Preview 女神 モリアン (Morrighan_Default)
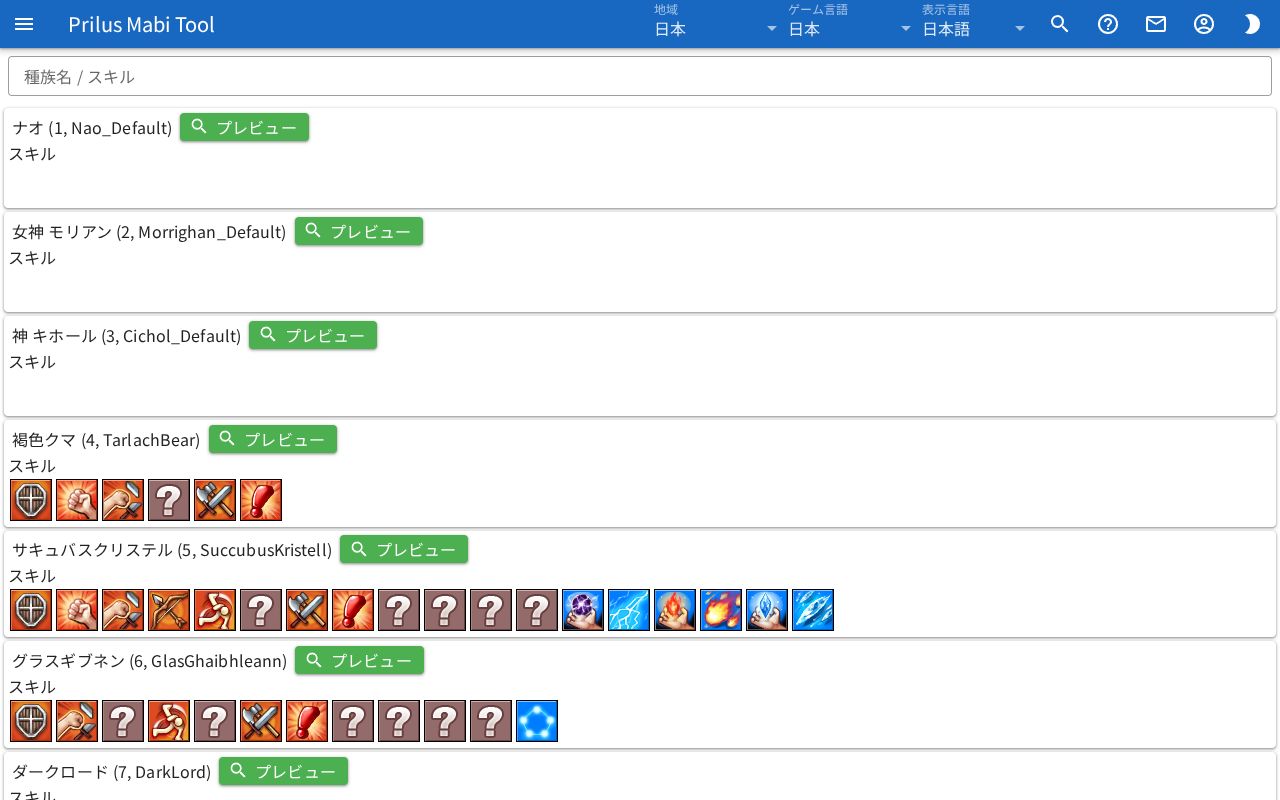 pos(359,231)
